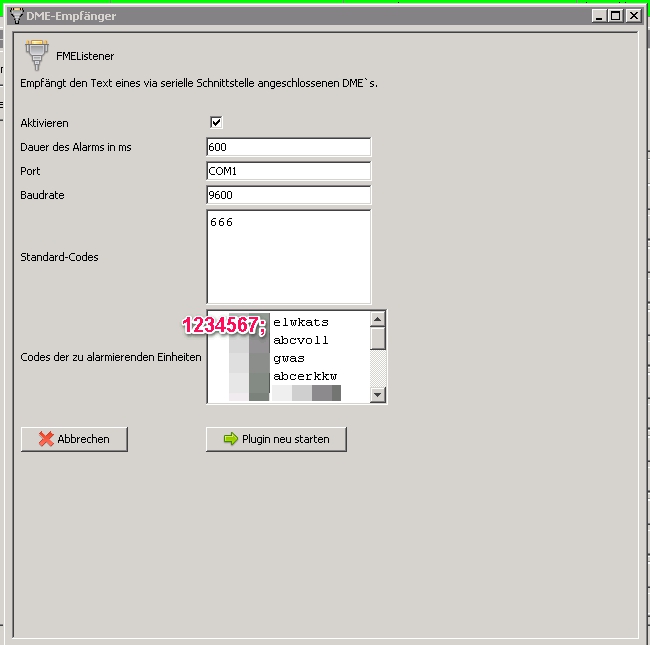Click the FMEListener plugin name label

[x=85, y=57]
